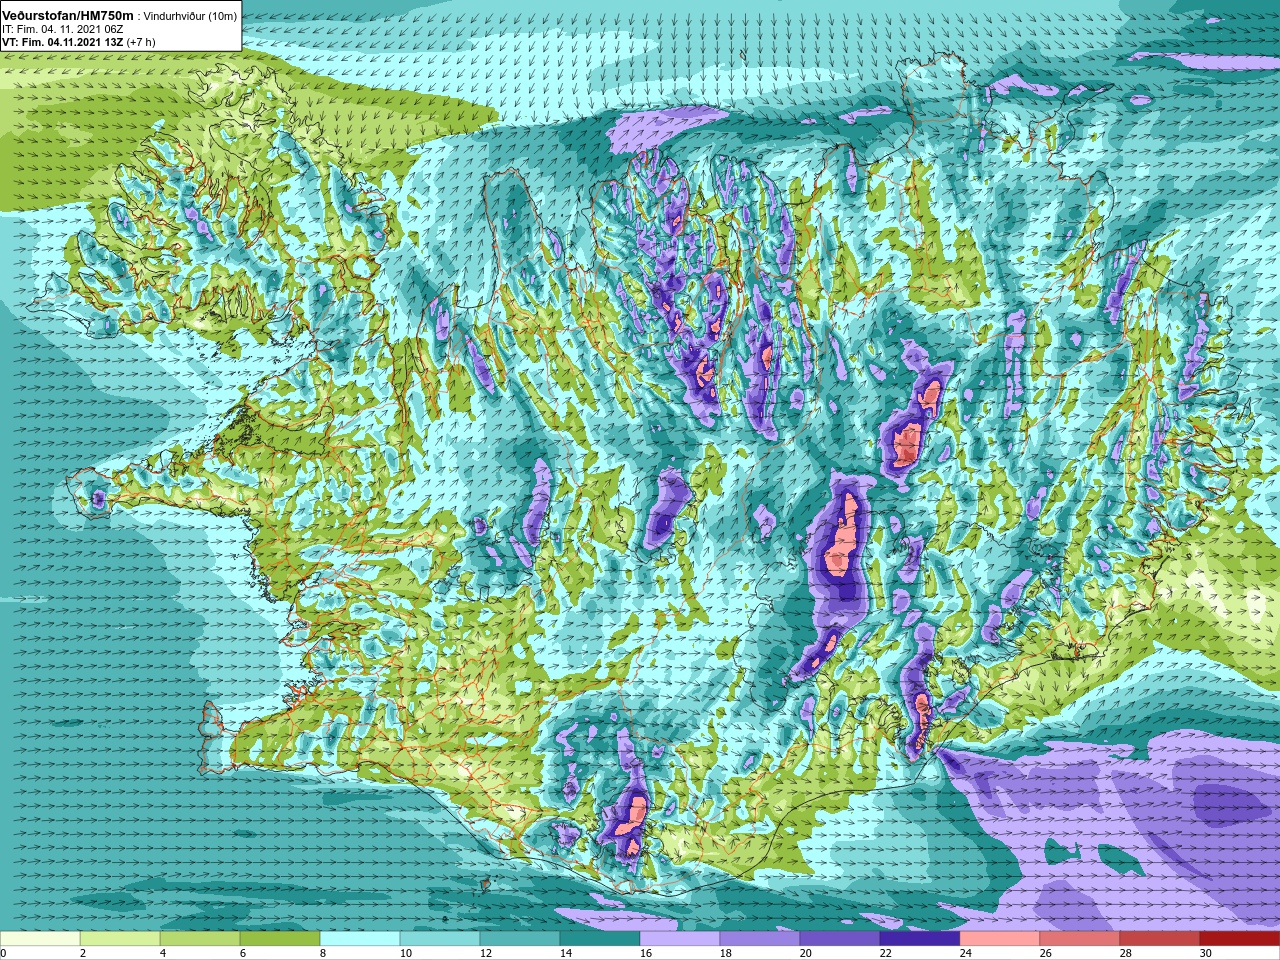Image resolution: width=1280 pixels, height=960 pixels.
Task: Click the legend label '14'
Action: click(566, 953)
